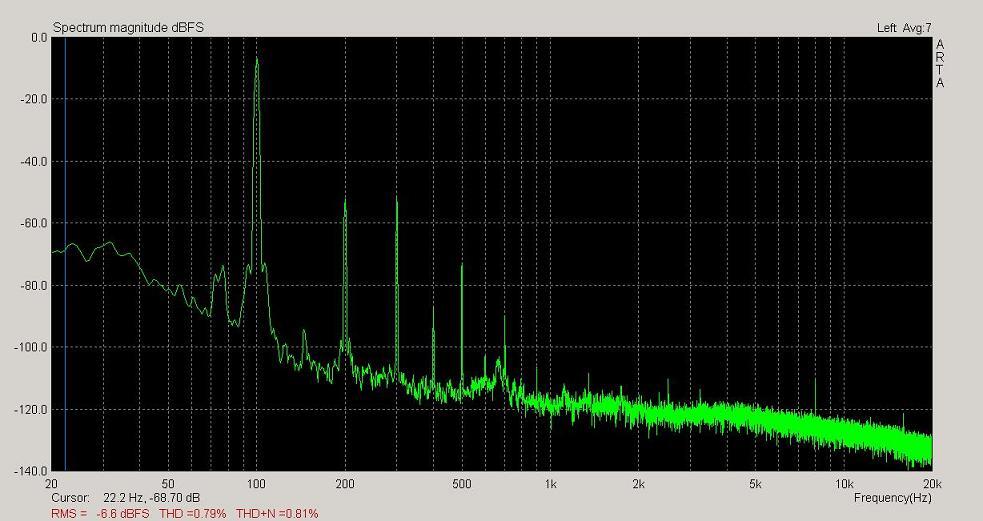Click the '1k' frequency axis label
This screenshot has height=521, width=983.
click(x=551, y=484)
